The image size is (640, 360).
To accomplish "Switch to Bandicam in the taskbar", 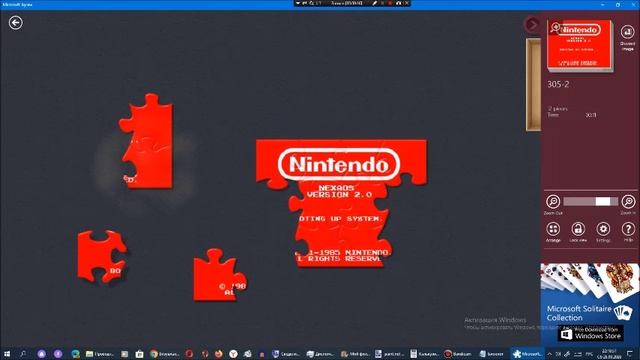I will point(458,354).
